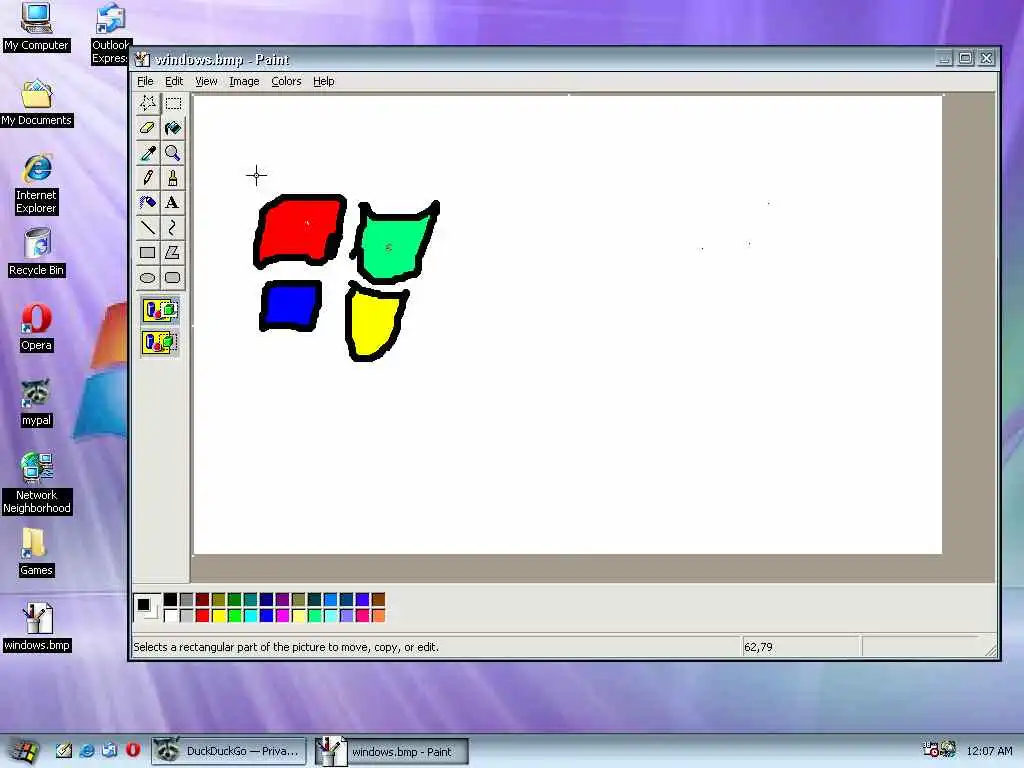Select the Text tool

[x=173, y=202]
